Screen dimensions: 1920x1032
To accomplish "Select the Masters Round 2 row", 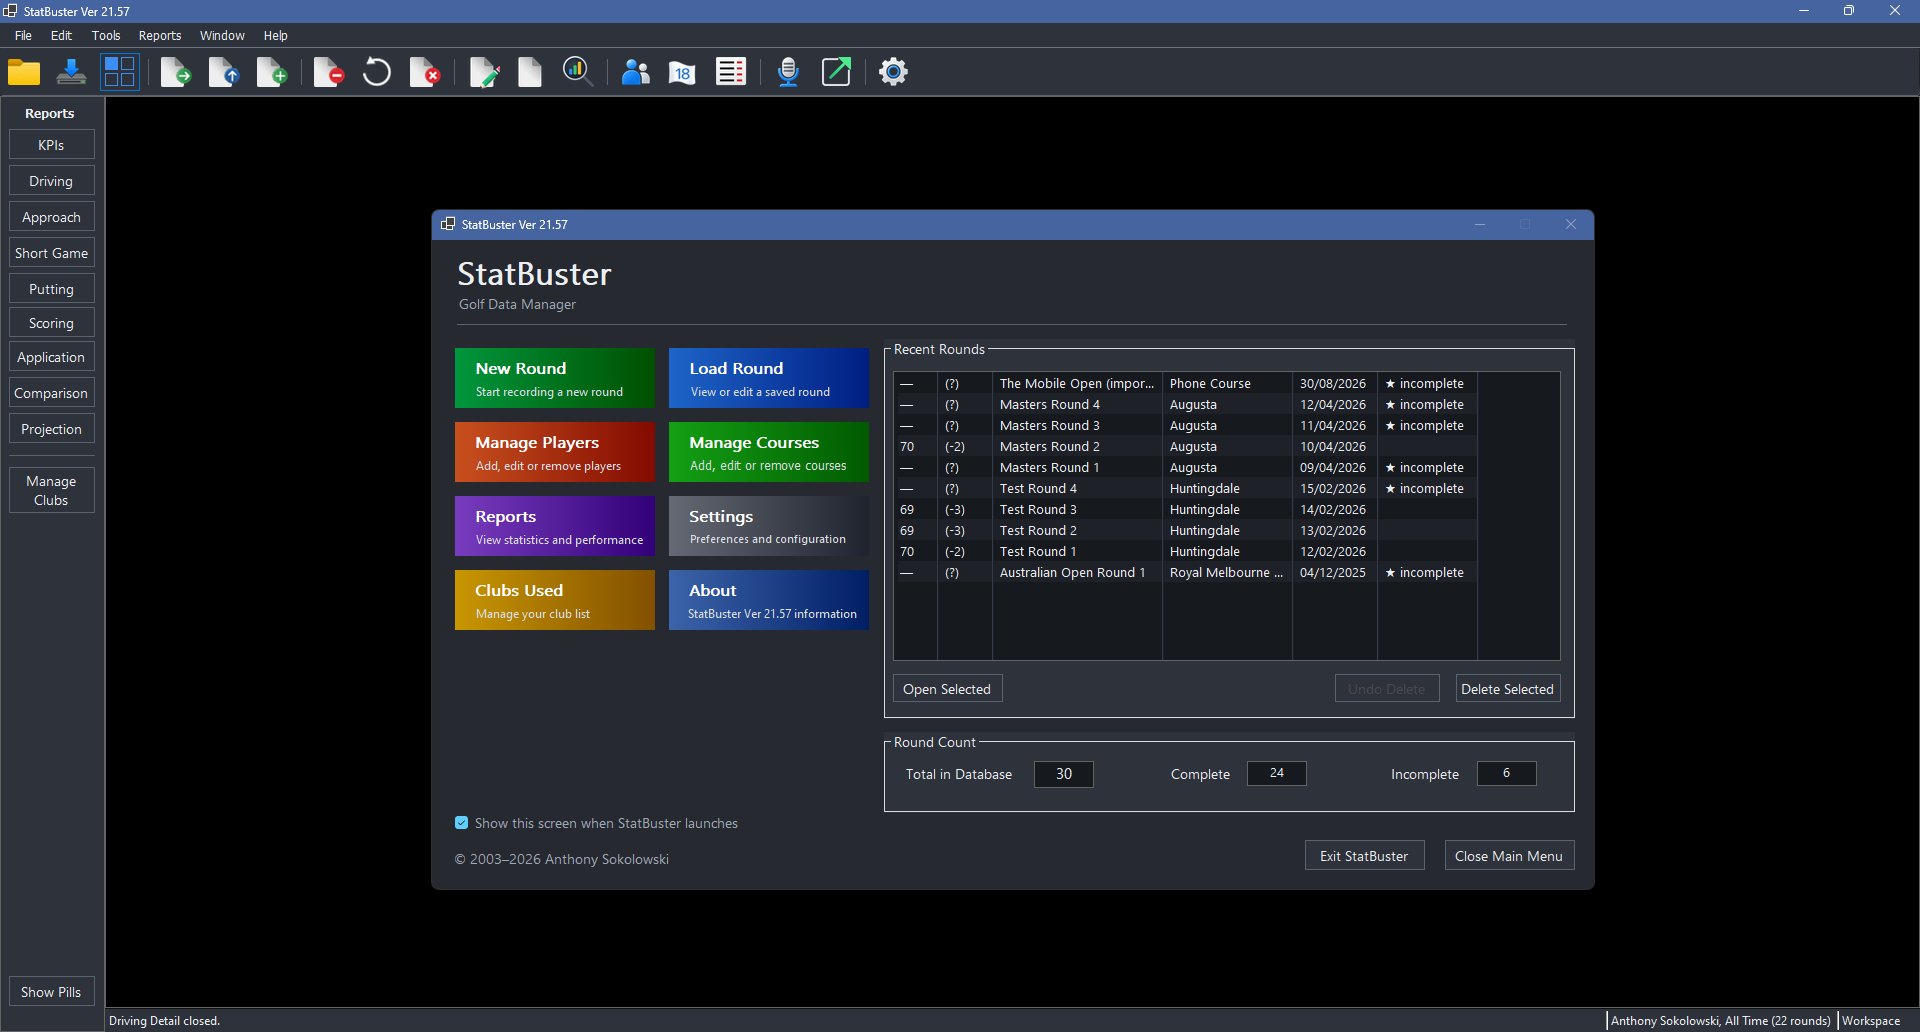I will point(1186,447).
